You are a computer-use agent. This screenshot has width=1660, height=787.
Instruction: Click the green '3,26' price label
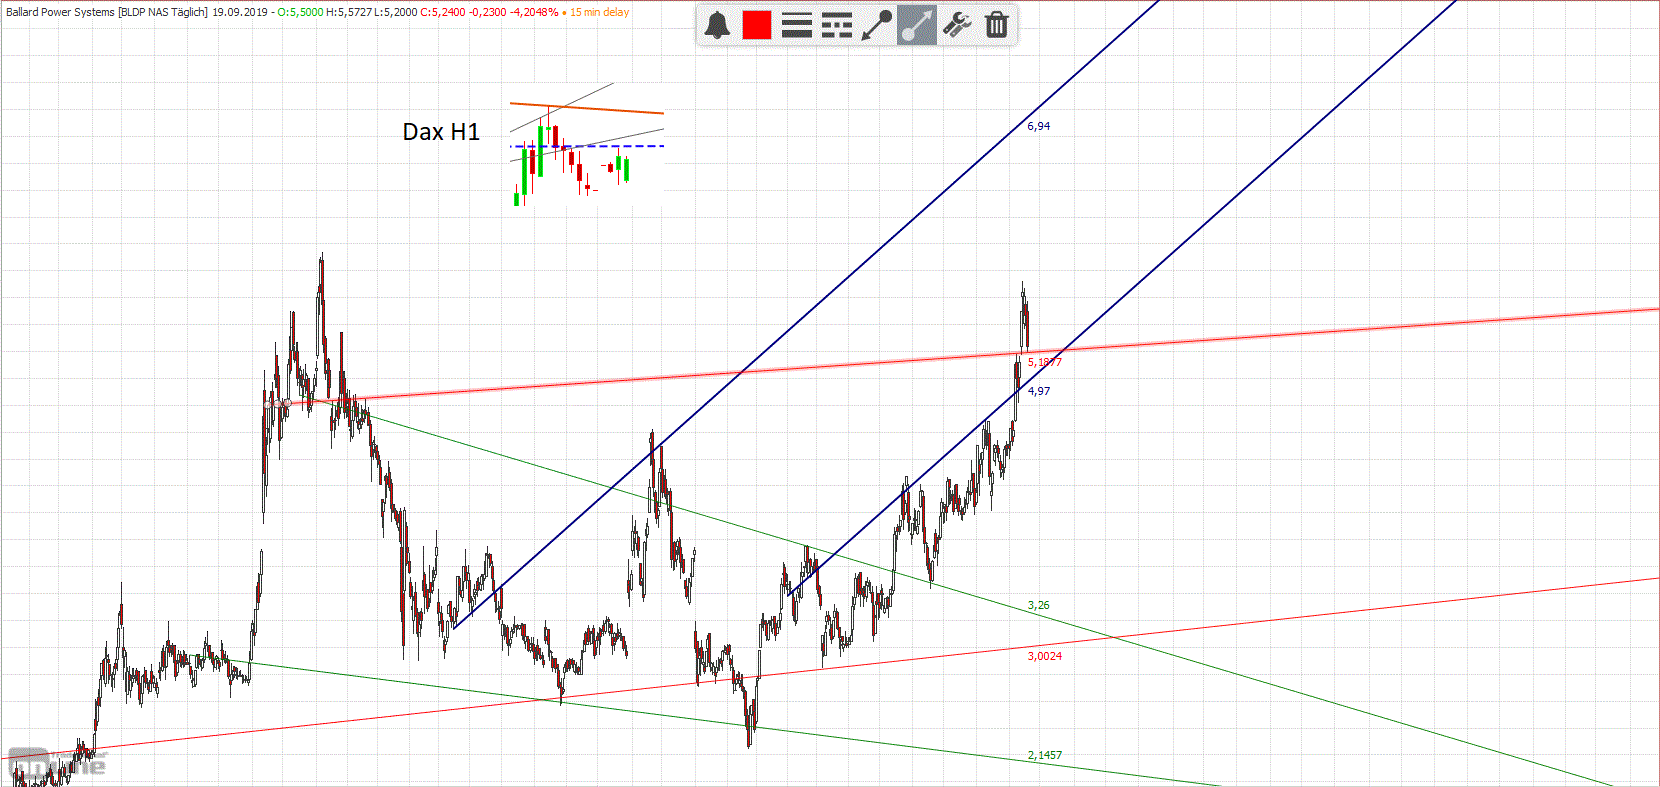click(1039, 605)
